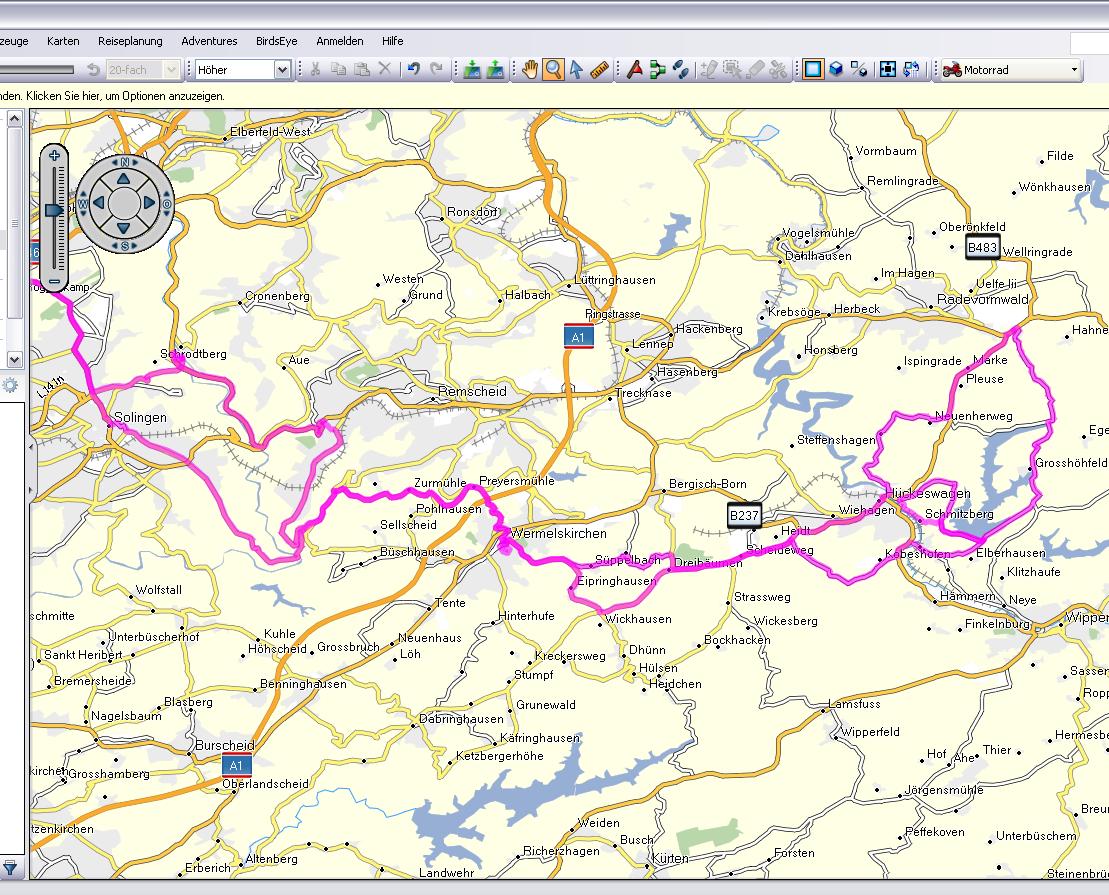Expand the Höher detail level dropdown
This screenshot has width=1109, height=895.
pyautogui.click(x=282, y=70)
